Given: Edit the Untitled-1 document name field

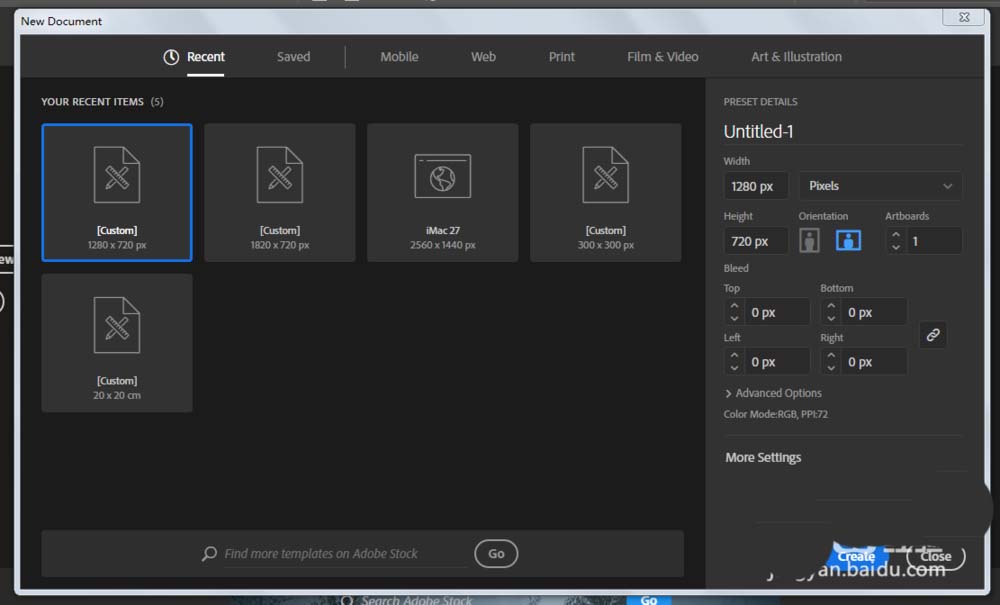Looking at the screenshot, I should pos(842,131).
